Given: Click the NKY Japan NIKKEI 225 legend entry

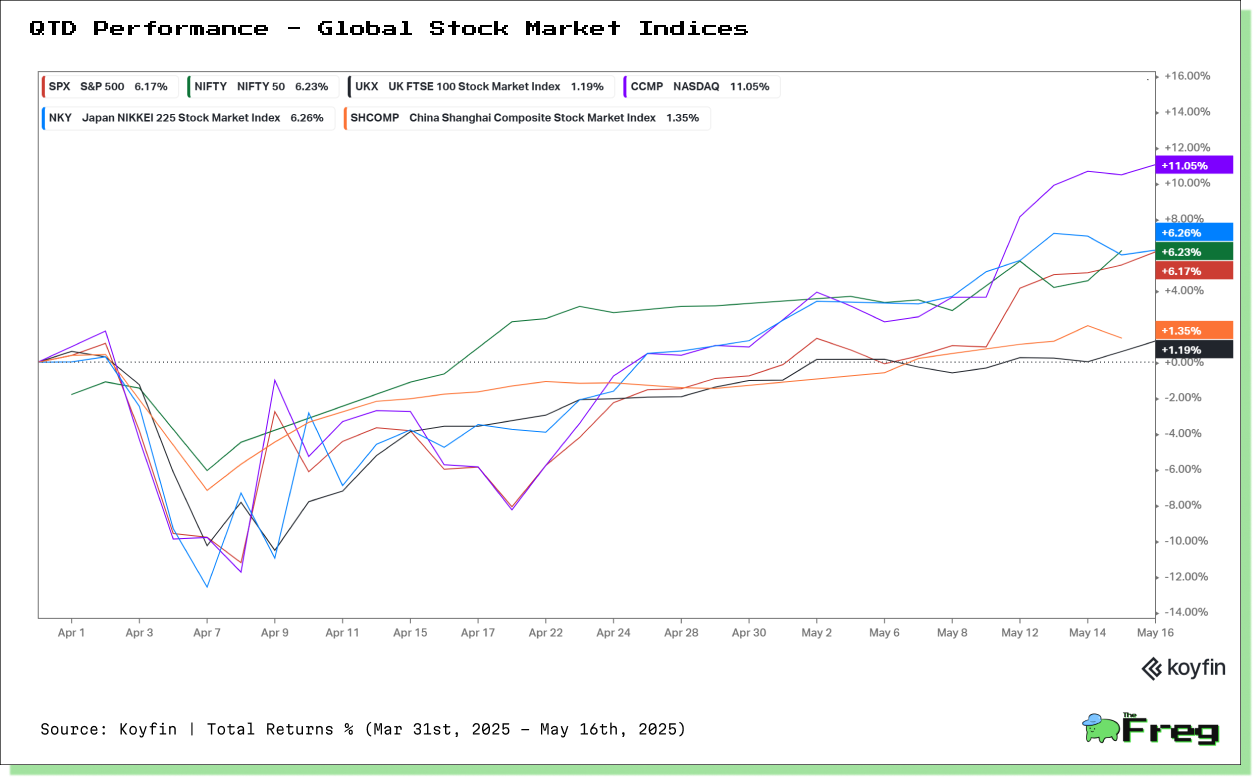Looking at the screenshot, I should [188, 118].
